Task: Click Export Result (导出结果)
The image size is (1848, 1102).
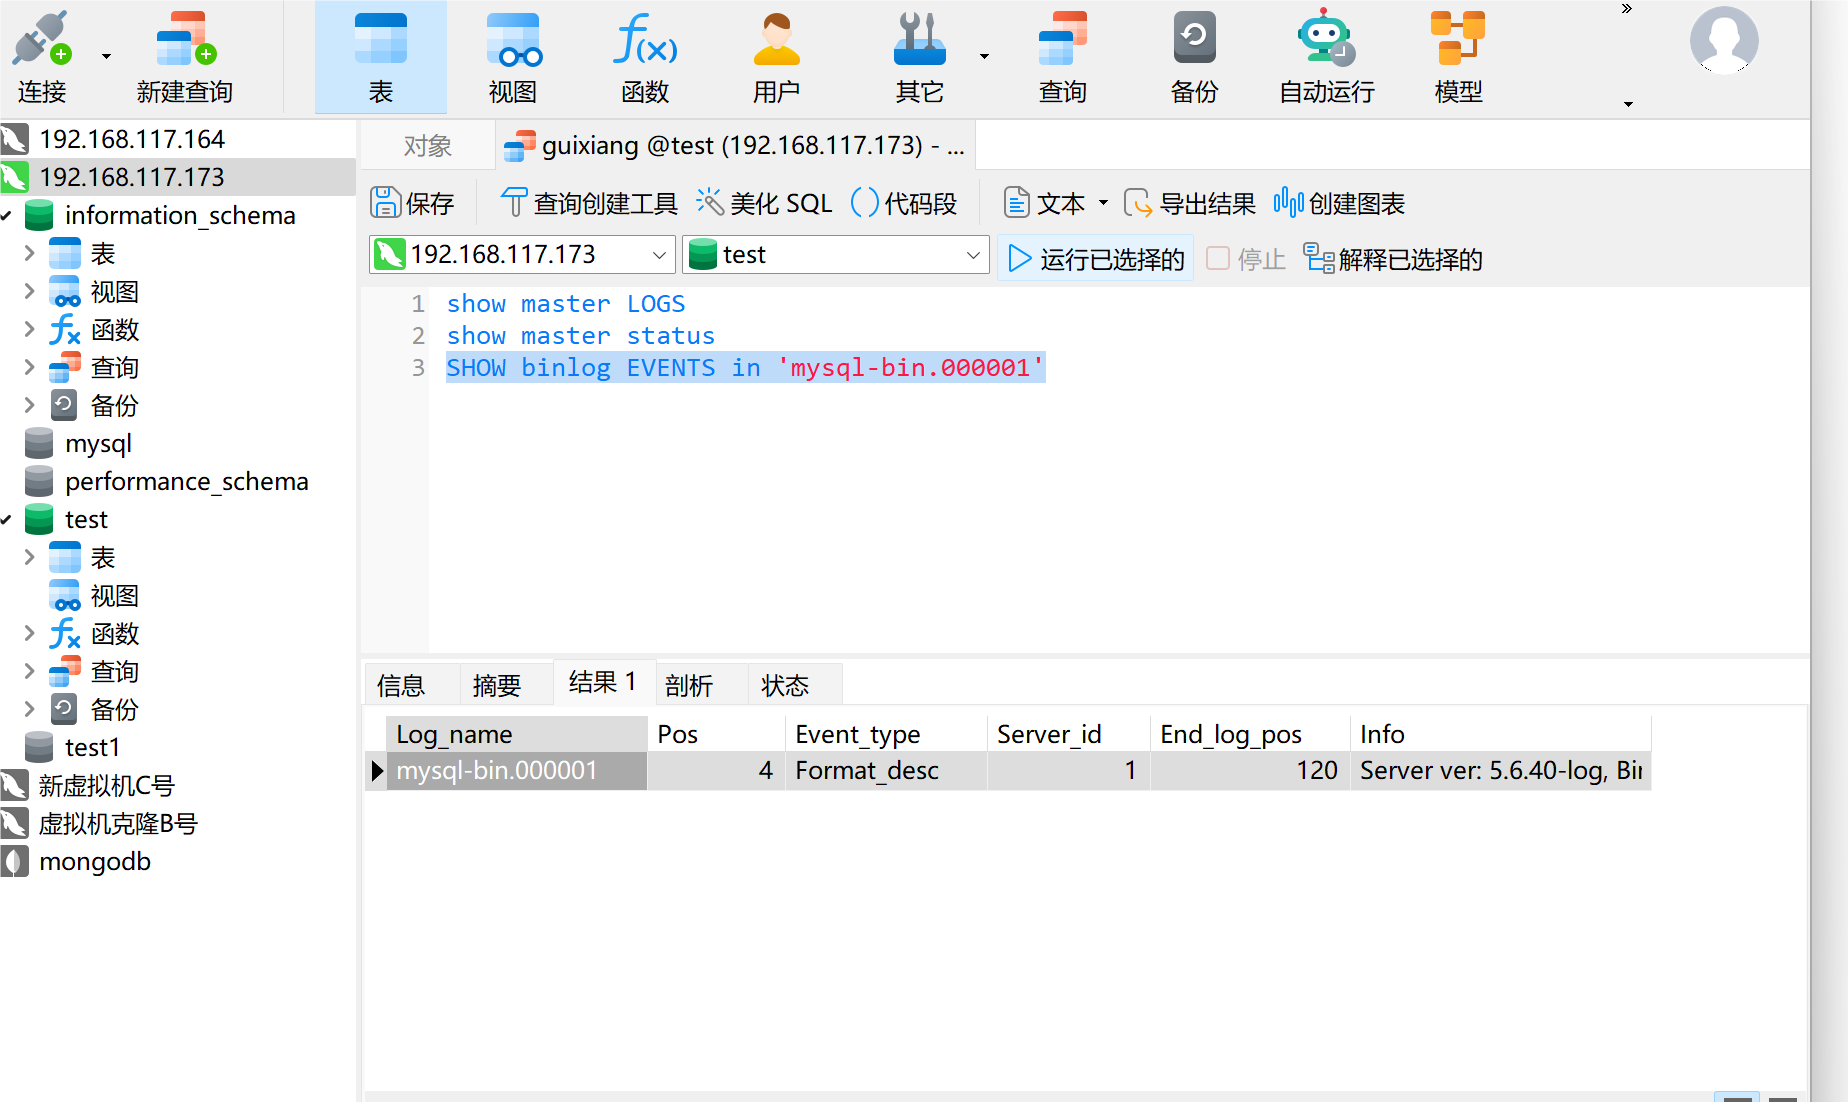Action: tap(1190, 203)
